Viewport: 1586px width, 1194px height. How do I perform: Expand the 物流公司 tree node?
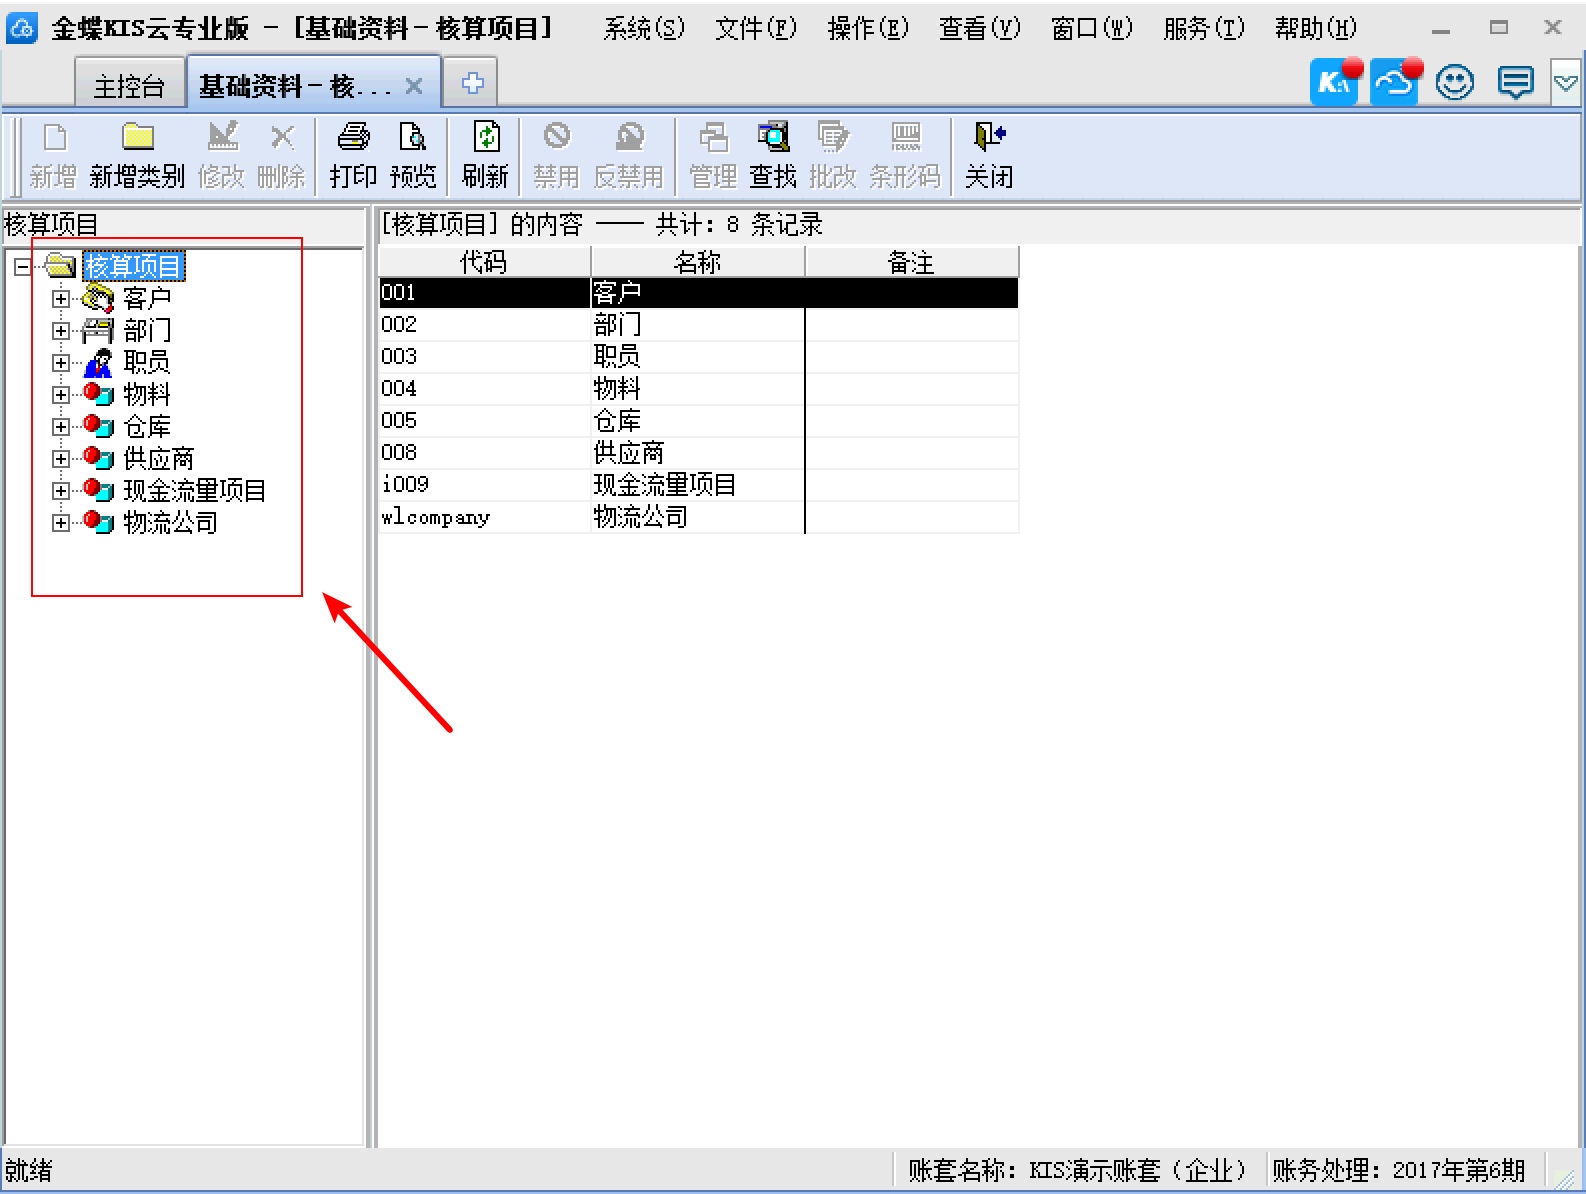click(x=61, y=523)
